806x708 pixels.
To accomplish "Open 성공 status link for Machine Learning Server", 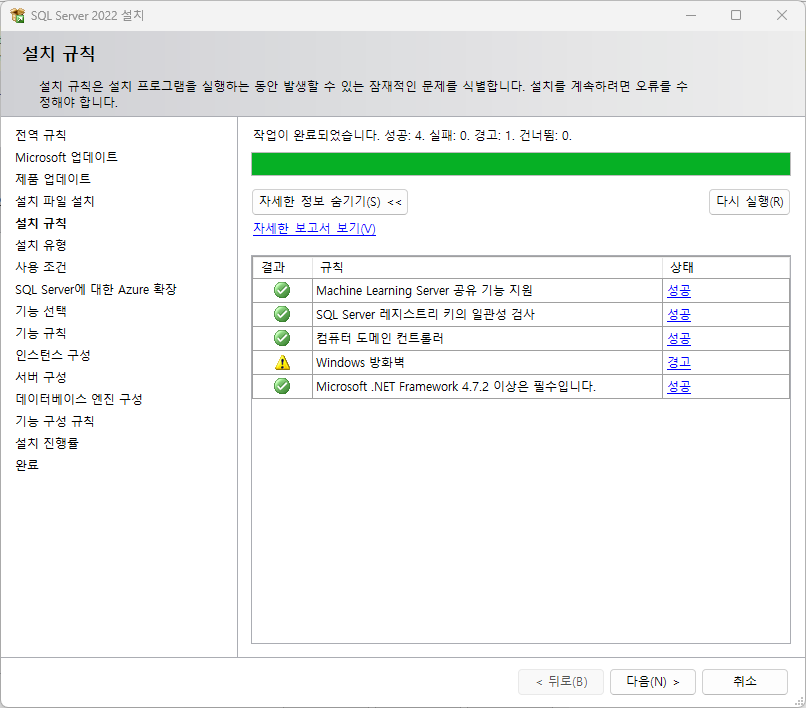I will [x=679, y=291].
